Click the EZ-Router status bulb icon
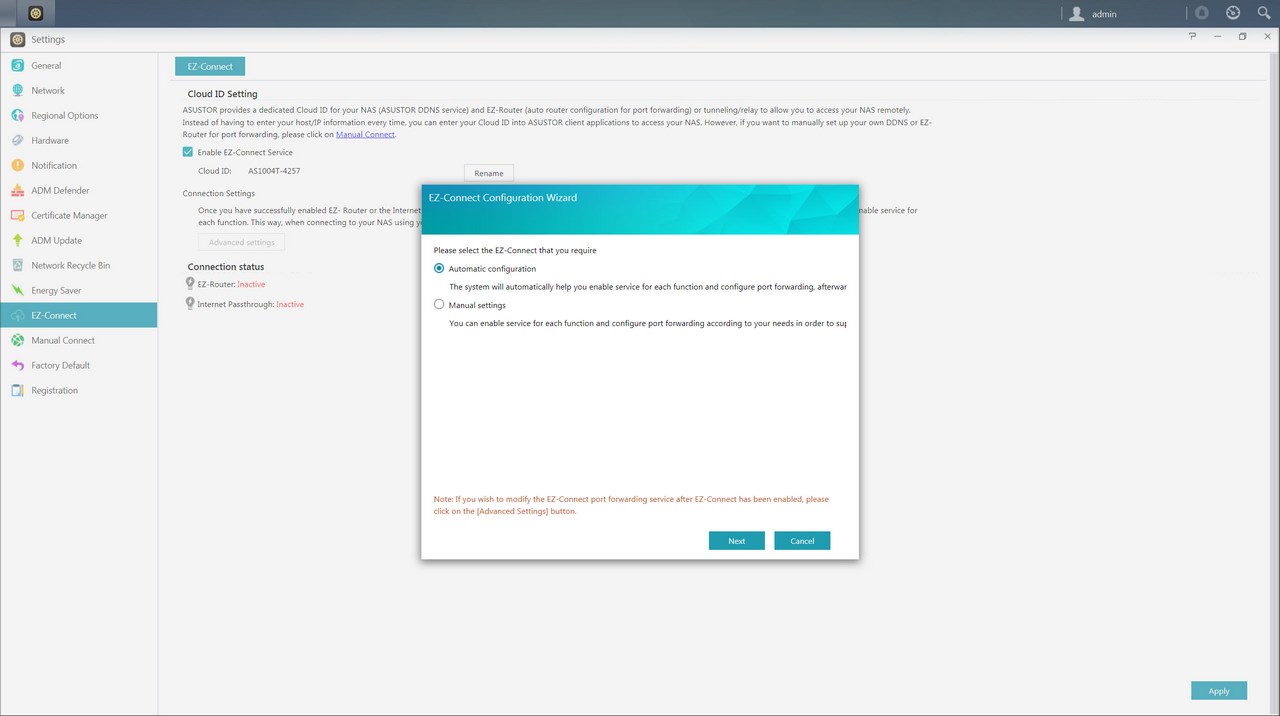This screenshot has height=716, width=1280. pos(190,284)
